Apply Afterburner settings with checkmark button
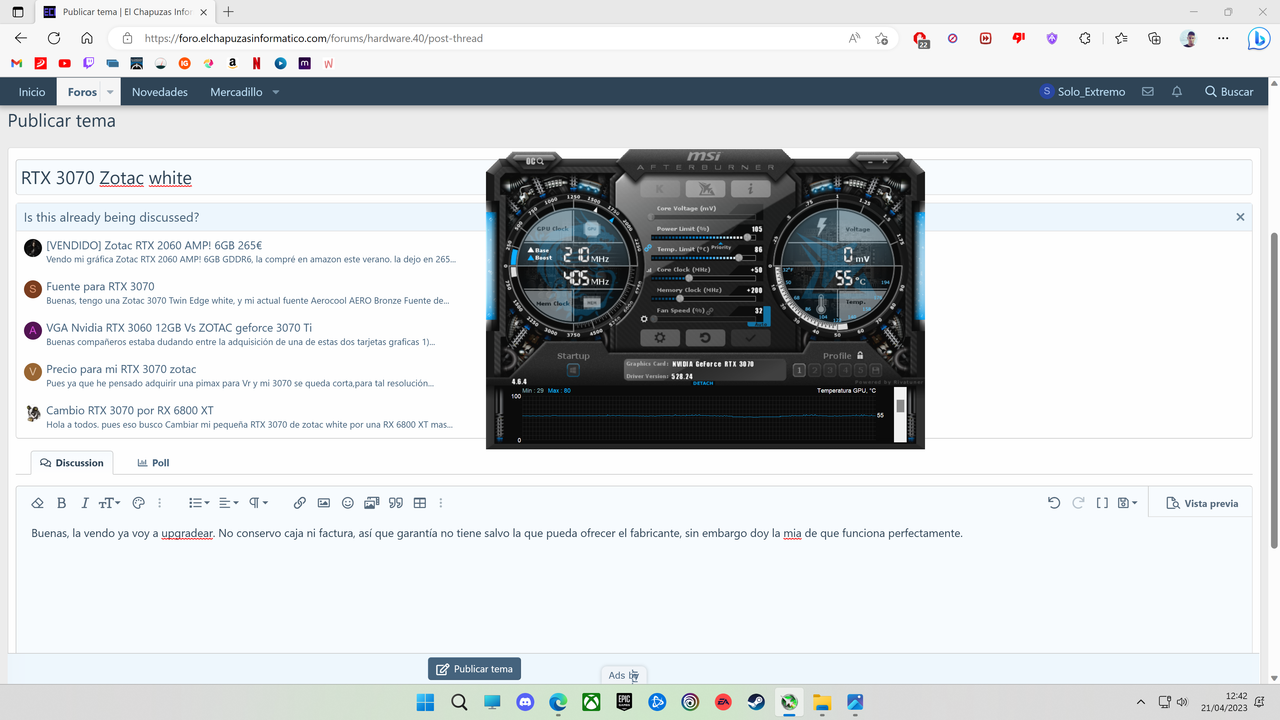The height and width of the screenshot is (720, 1280). (751, 338)
